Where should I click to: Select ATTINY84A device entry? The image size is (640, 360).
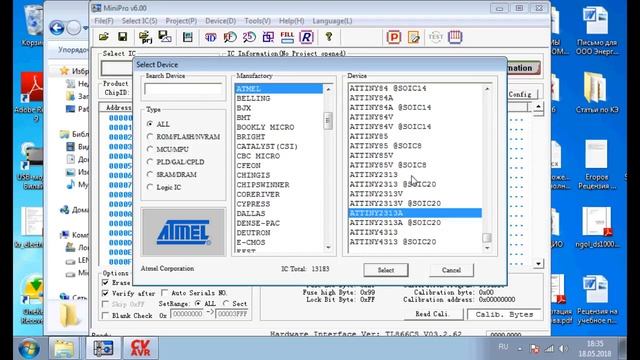pos(371,98)
